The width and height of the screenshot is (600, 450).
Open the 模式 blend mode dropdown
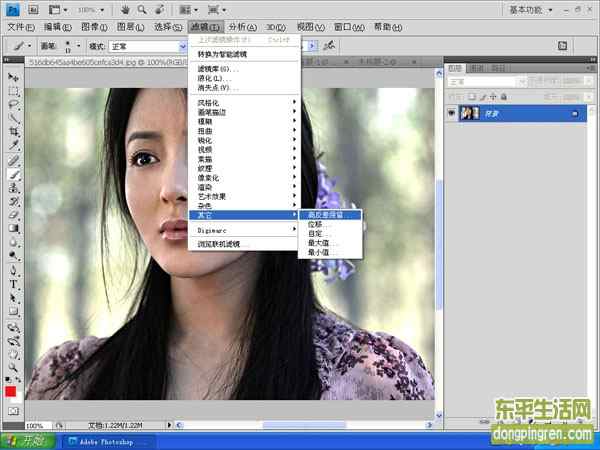tap(150, 46)
